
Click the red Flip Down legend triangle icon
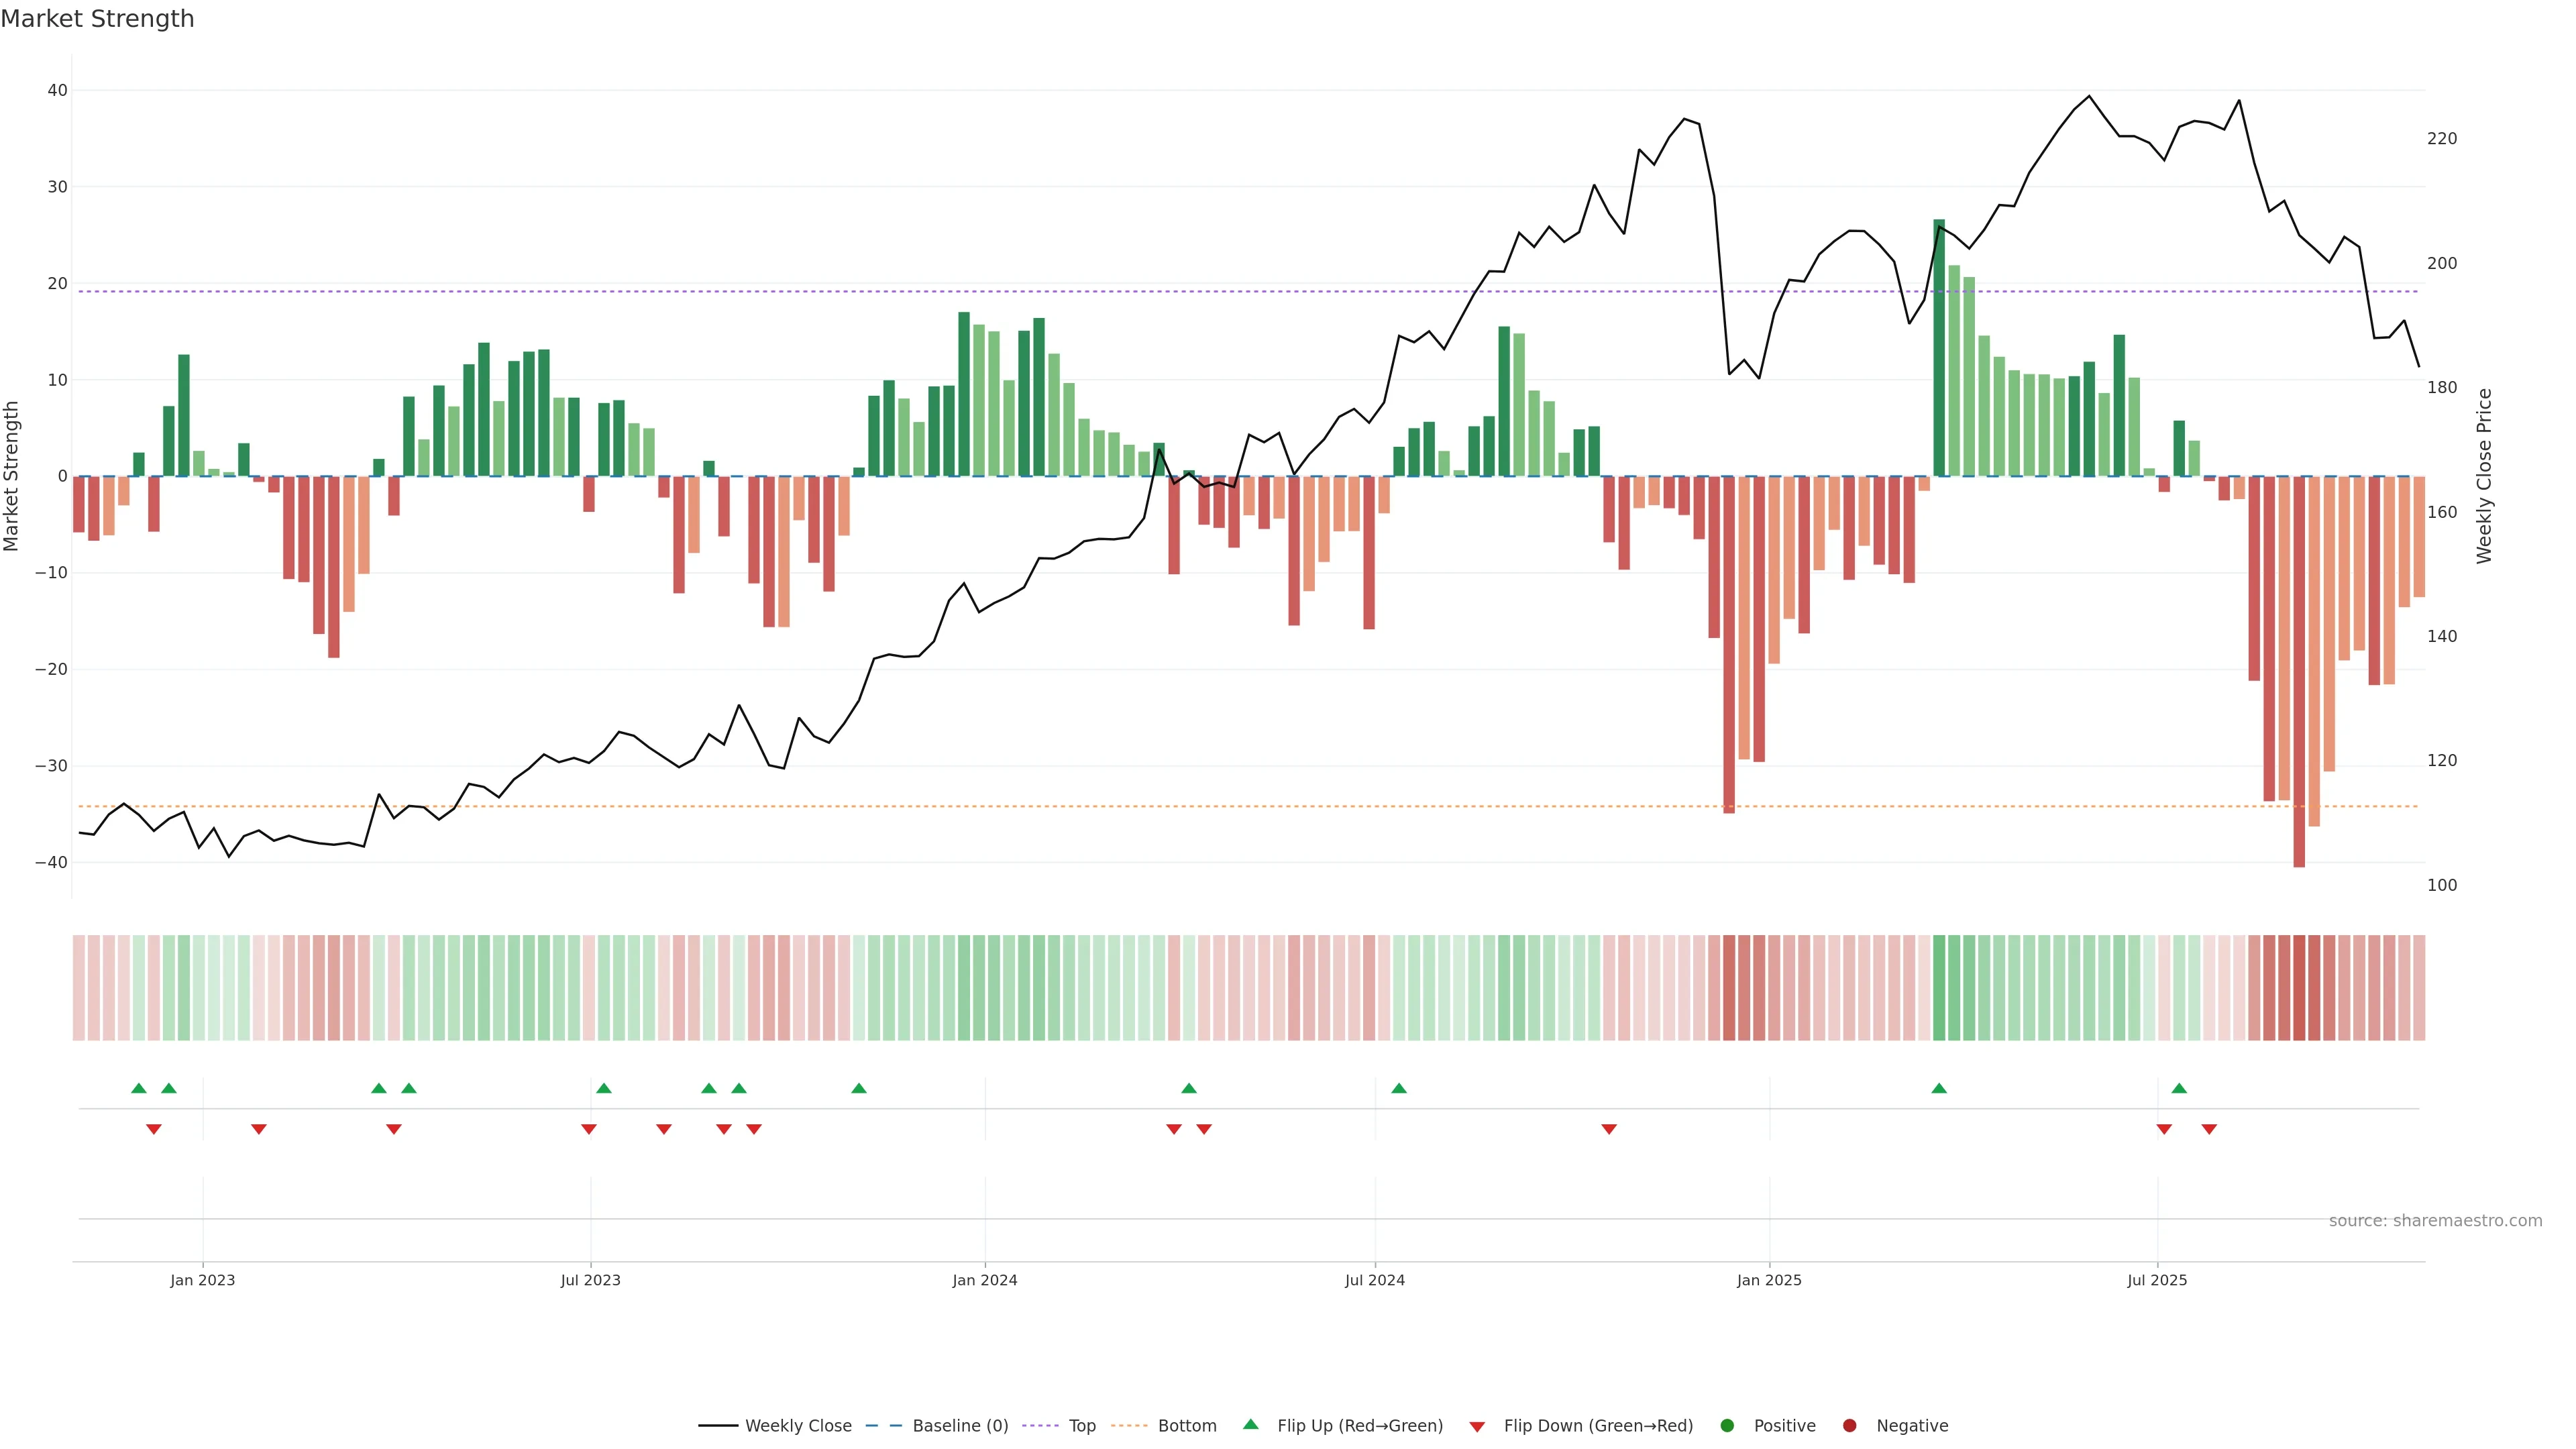[x=1477, y=1427]
